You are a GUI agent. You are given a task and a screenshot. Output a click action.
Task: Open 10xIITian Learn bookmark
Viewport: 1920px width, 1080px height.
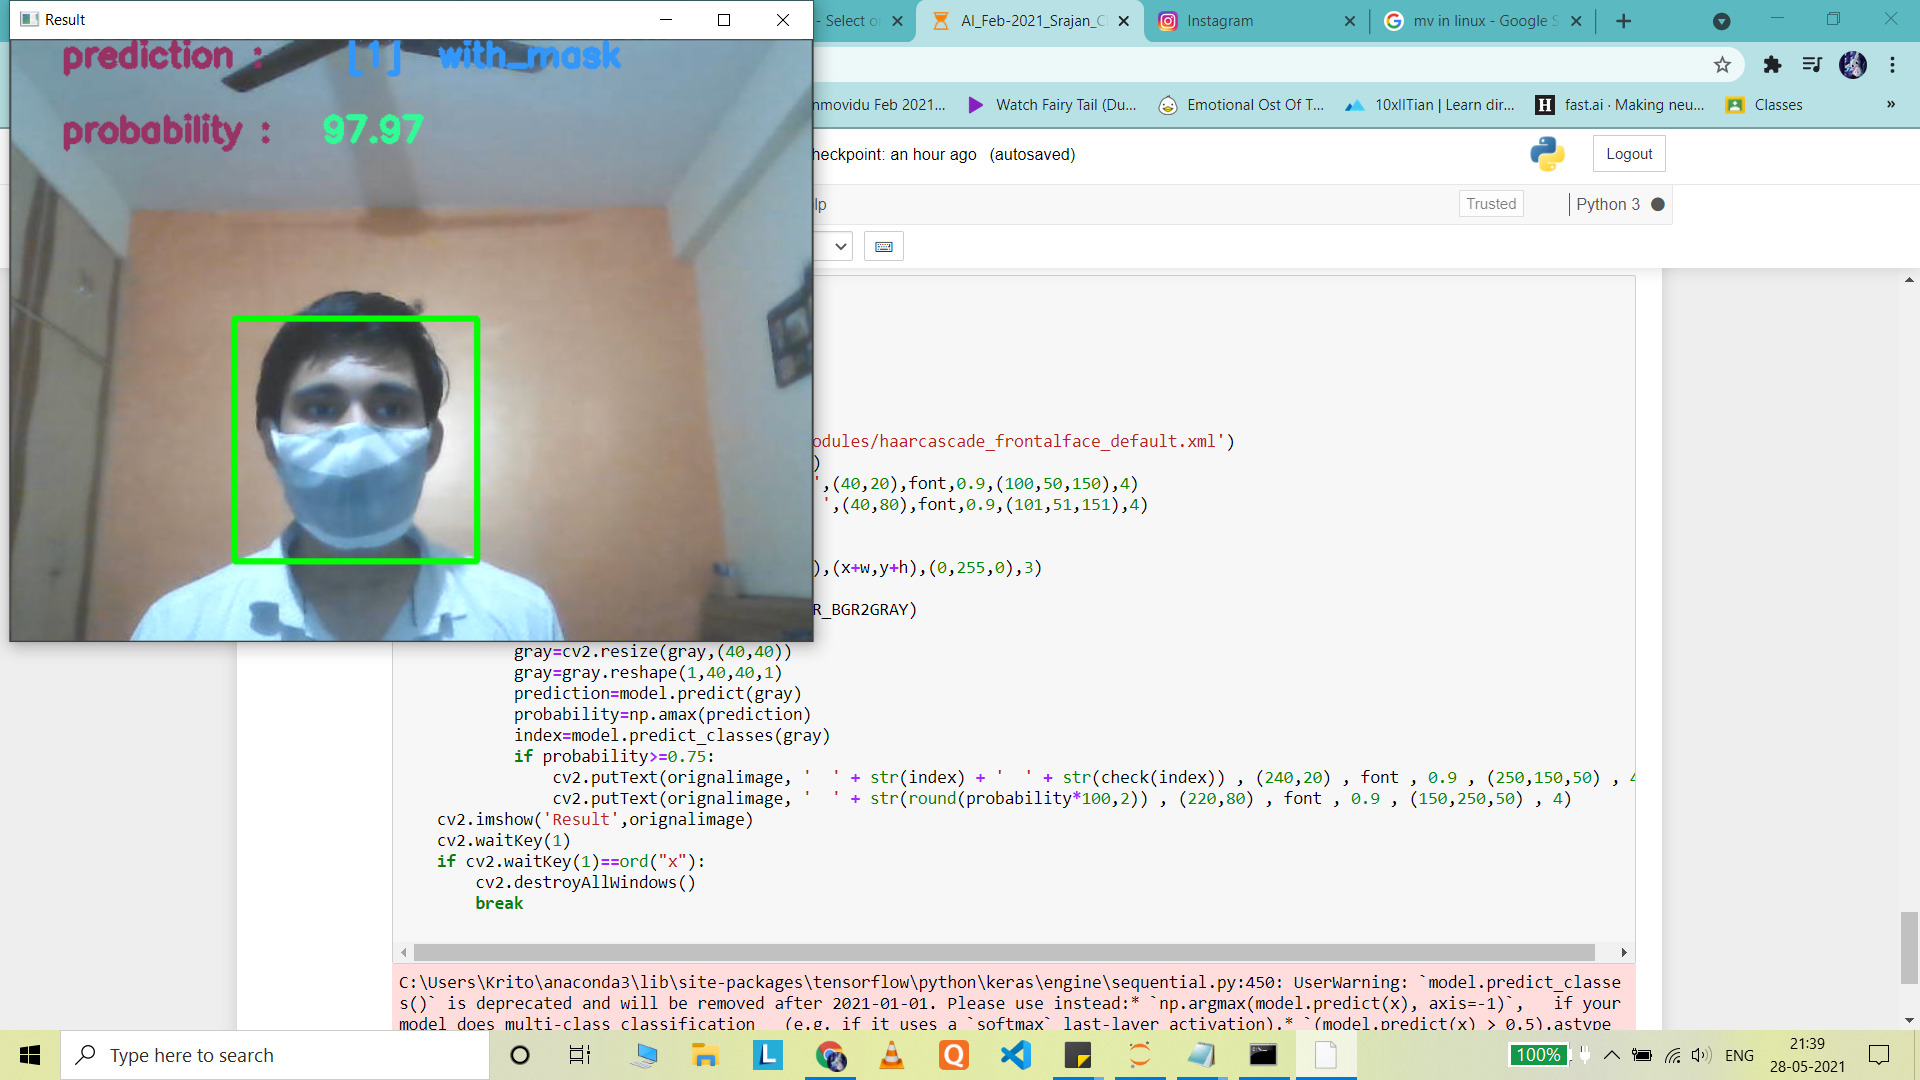coord(1430,105)
